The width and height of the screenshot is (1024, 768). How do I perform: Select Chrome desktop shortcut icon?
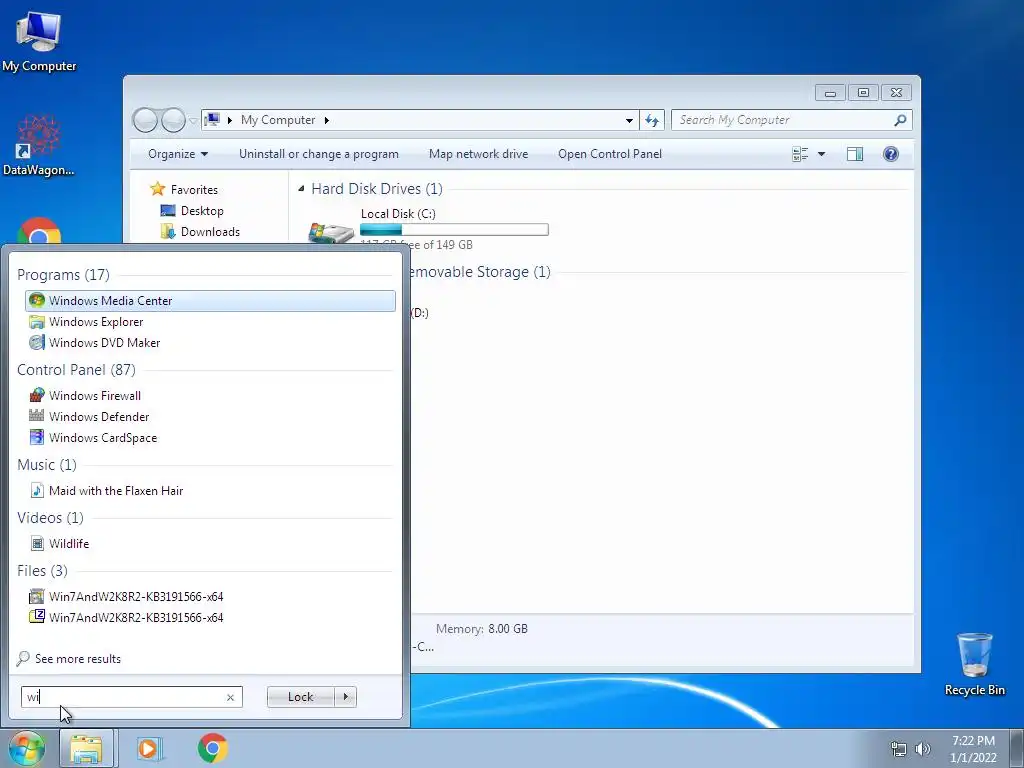point(39,231)
